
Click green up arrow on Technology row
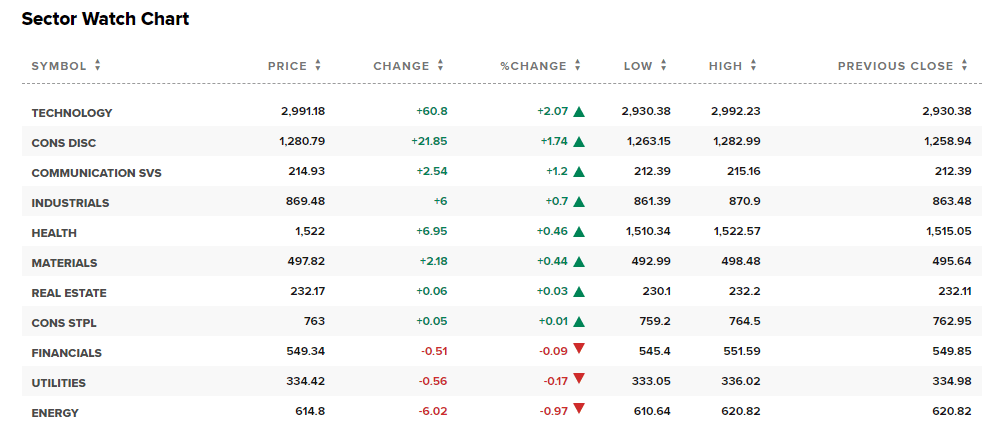click(x=579, y=112)
